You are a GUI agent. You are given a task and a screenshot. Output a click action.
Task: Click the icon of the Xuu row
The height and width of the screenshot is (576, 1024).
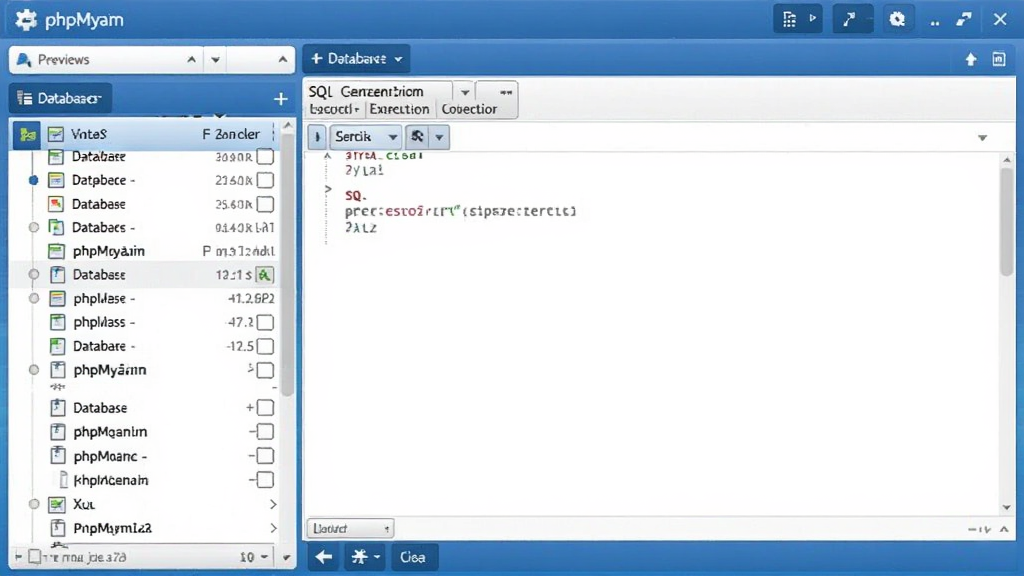pos(57,504)
